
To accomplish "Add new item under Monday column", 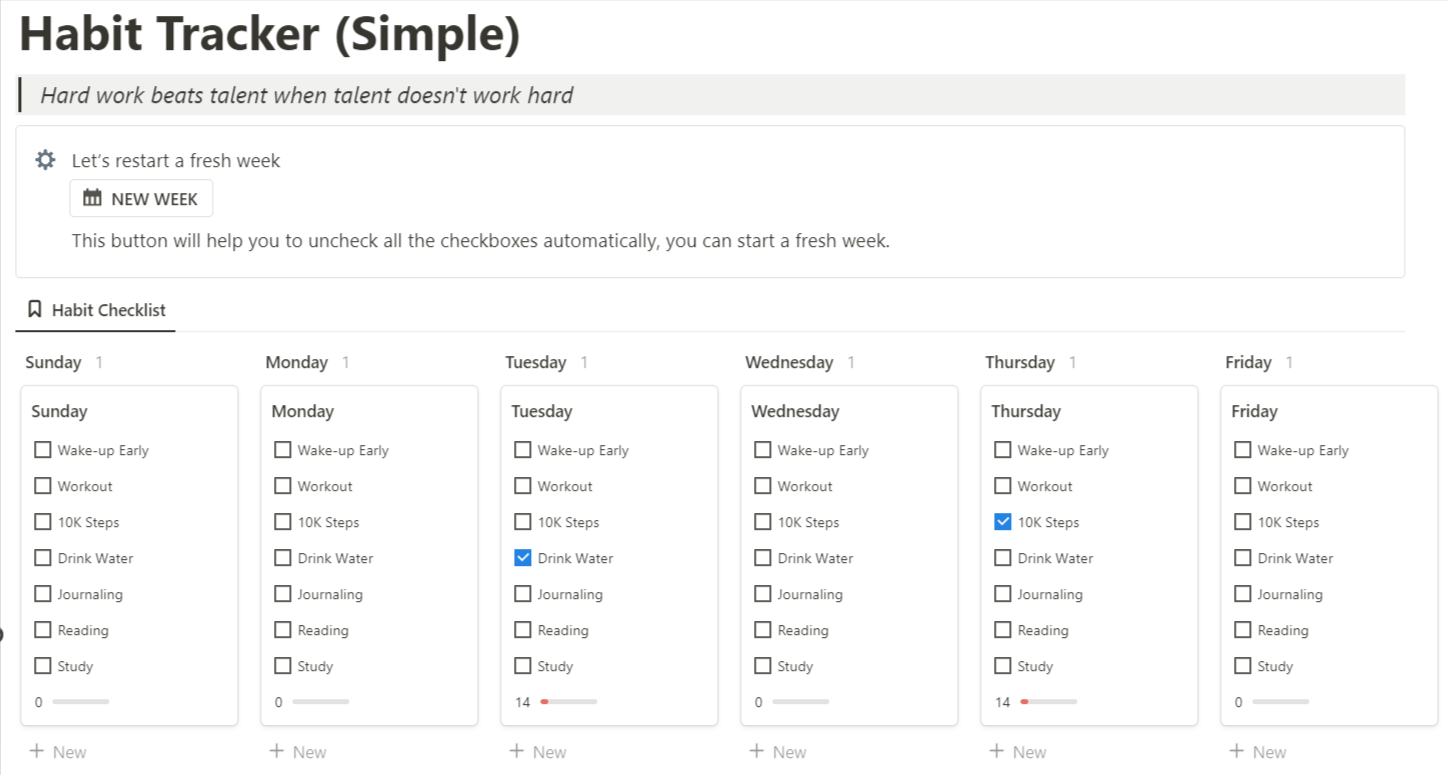I will [298, 752].
